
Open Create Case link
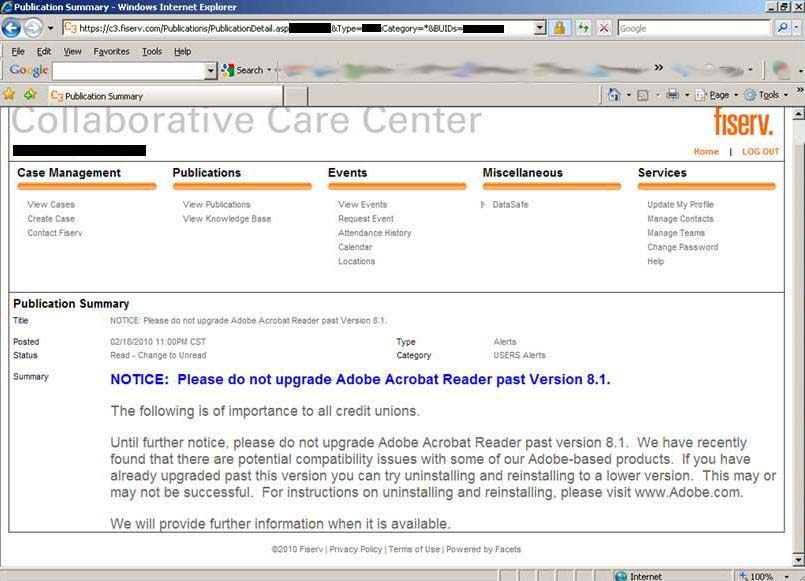point(51,219)
